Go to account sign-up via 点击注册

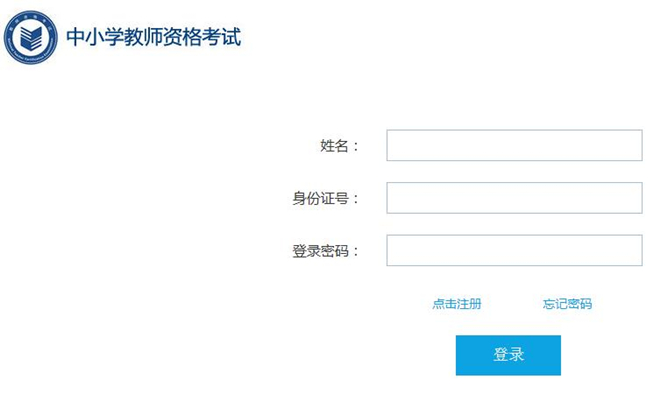(457, 304)
